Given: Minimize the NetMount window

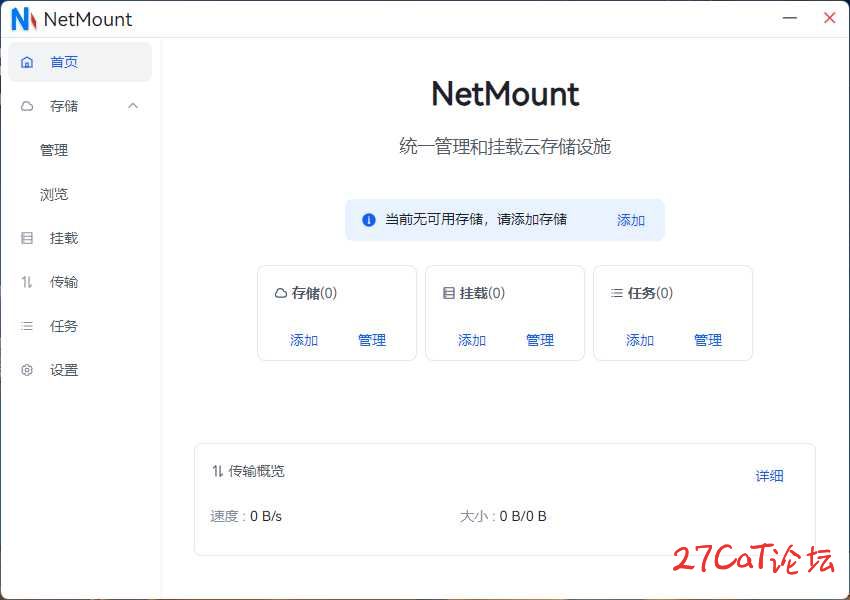Looking at the screenshot, I should point(790,18).
